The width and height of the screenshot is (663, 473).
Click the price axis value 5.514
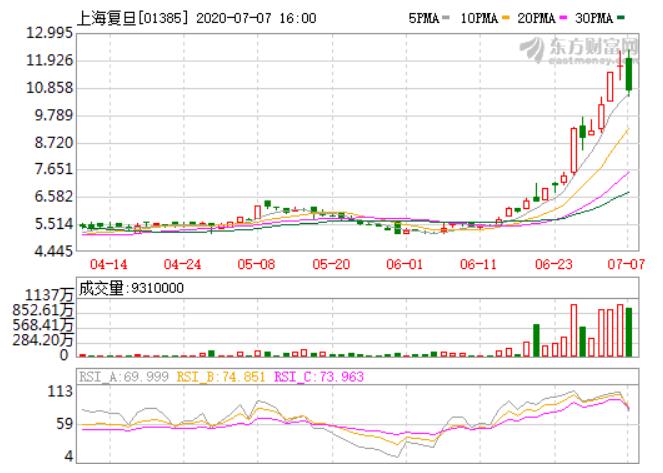point(54,224)
